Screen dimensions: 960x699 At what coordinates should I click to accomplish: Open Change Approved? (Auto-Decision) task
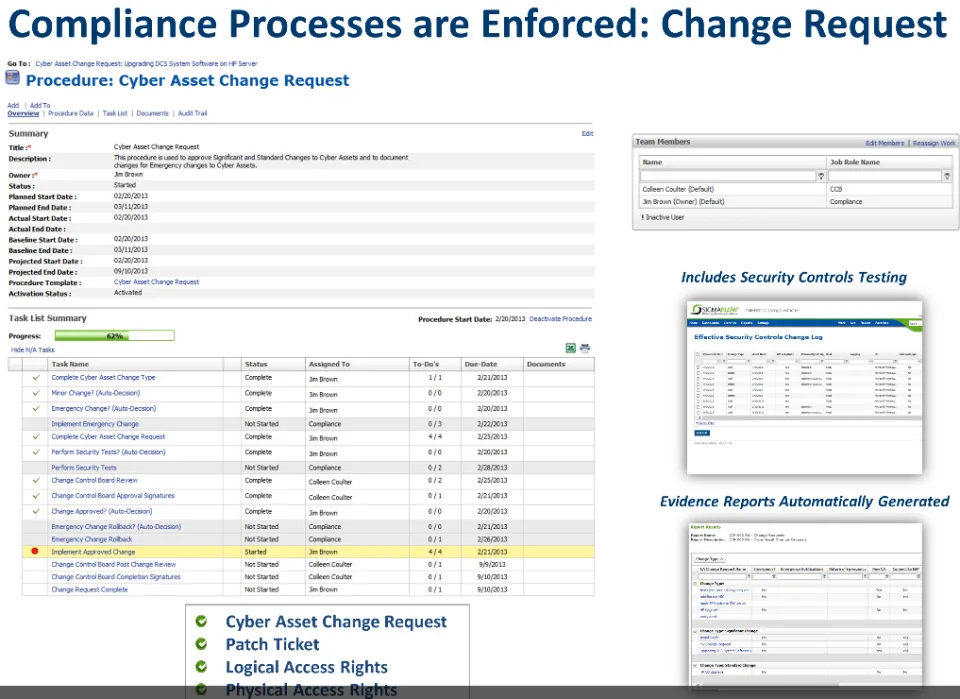click(102, 511)
